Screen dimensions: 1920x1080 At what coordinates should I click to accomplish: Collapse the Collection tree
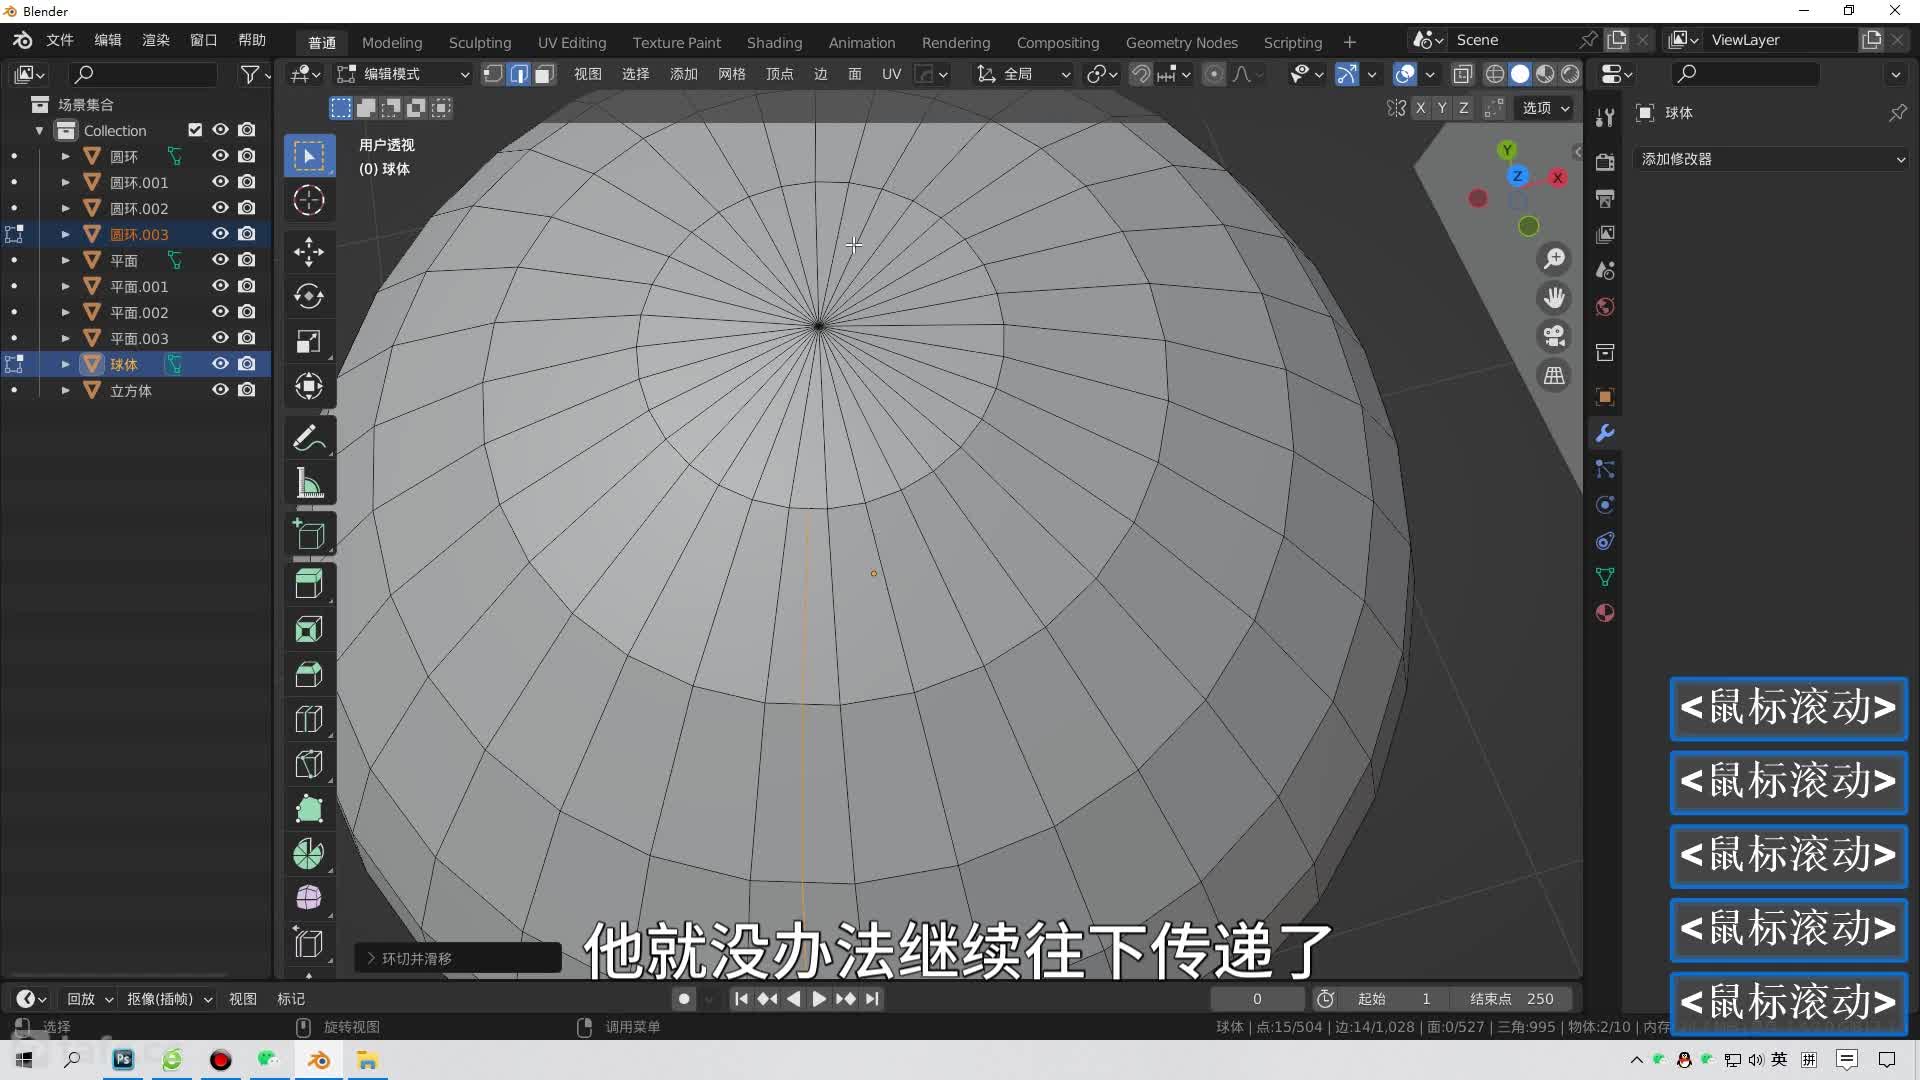39,130
